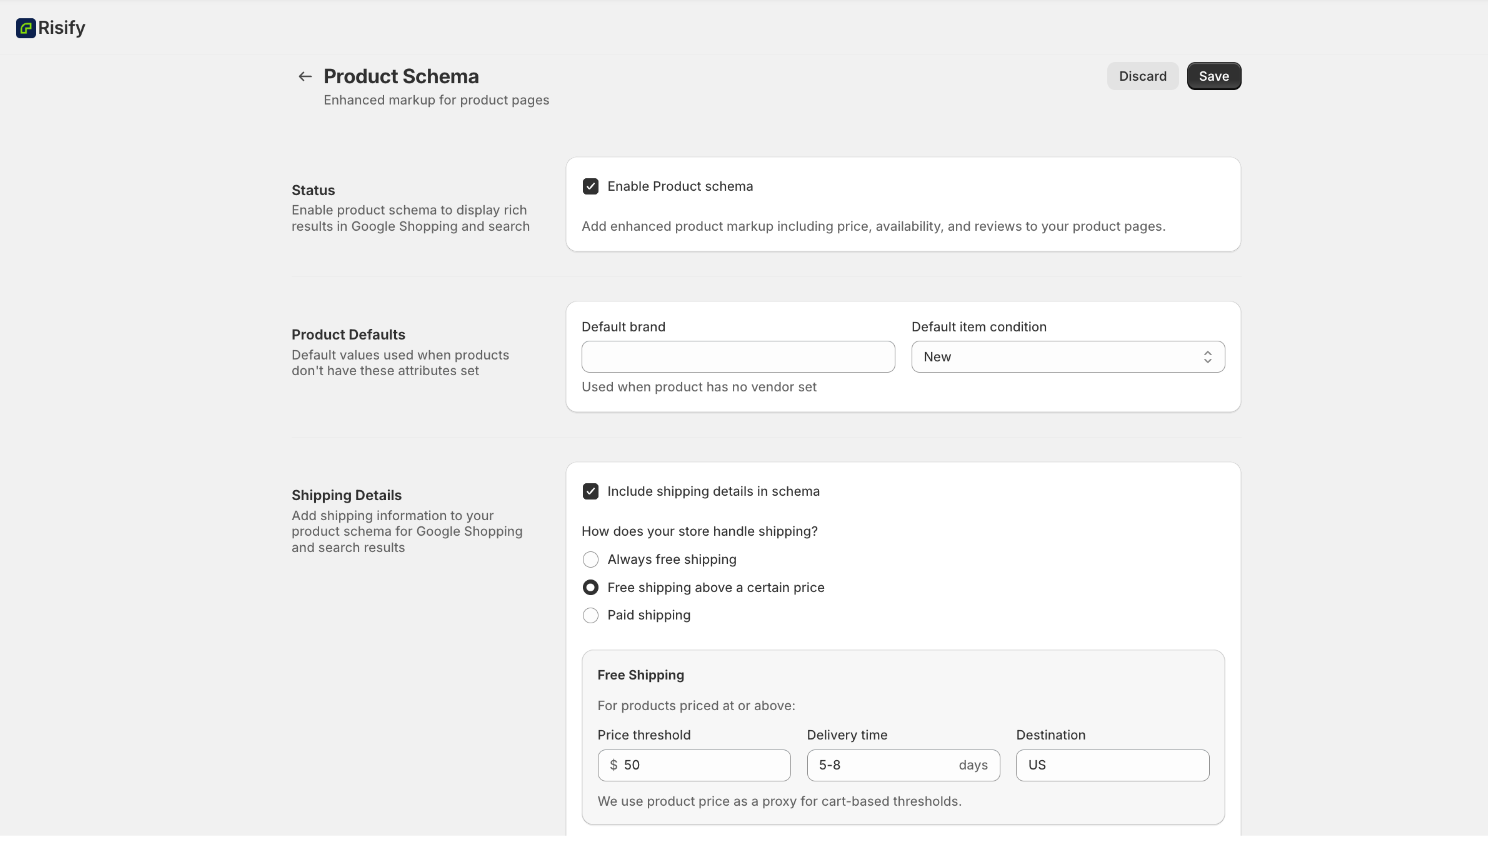Uncheck Include shipping details in schema
The width and height of the screenshot is (1488, 857).
pos(591,492)
